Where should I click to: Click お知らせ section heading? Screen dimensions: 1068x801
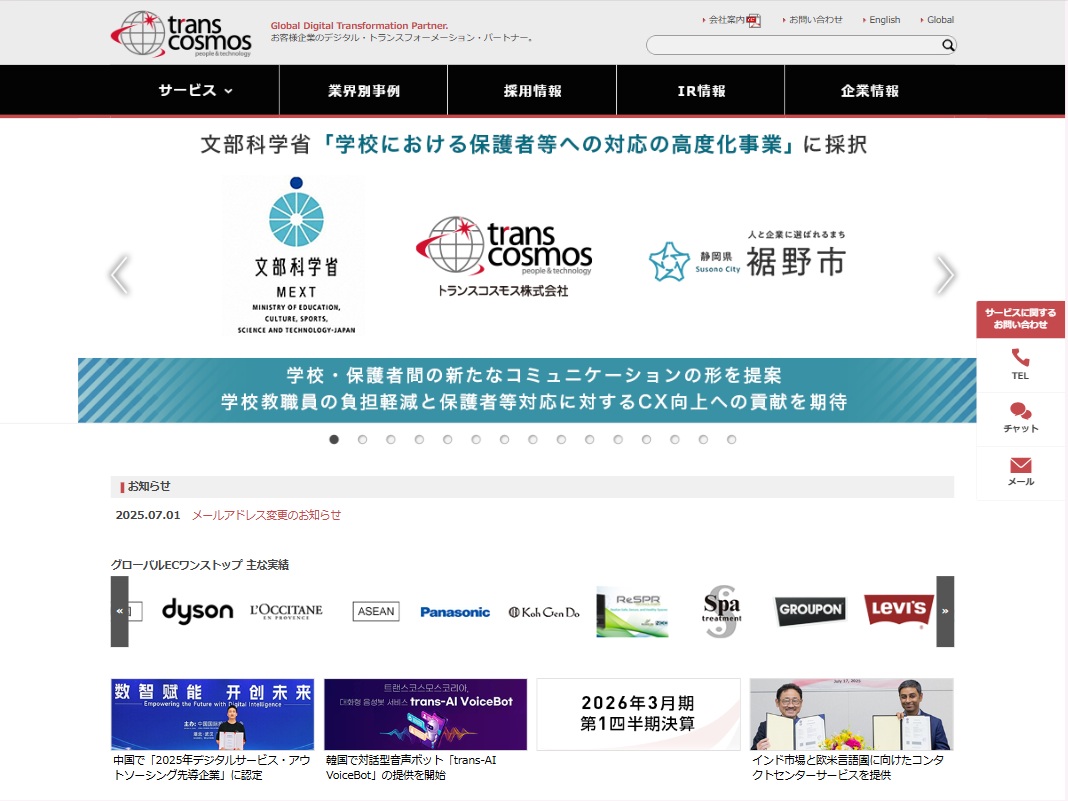[x=148, y=486]
